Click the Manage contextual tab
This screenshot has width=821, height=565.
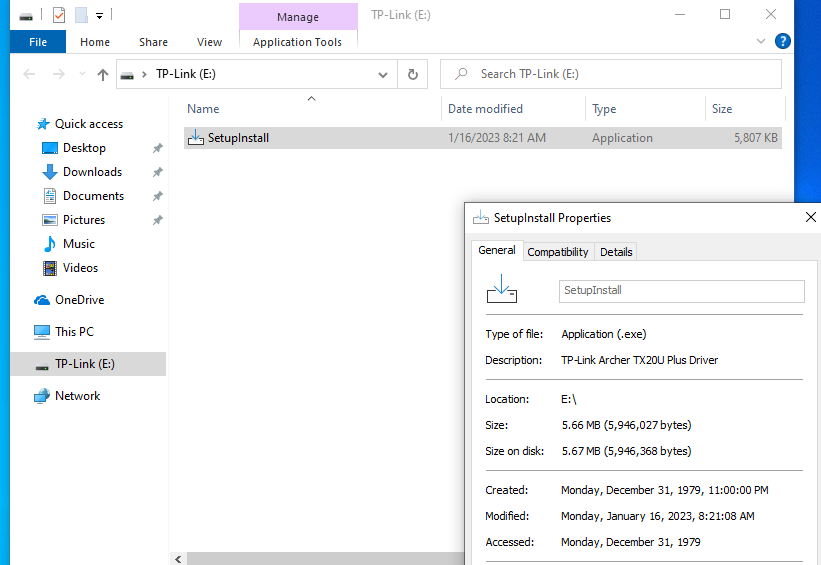tap(298, 17)
